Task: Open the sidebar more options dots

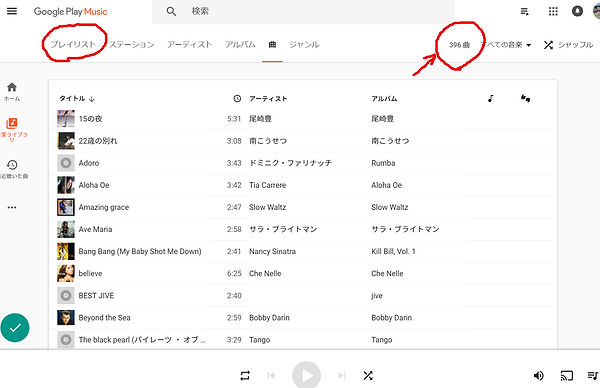Action: click(12, 207)
